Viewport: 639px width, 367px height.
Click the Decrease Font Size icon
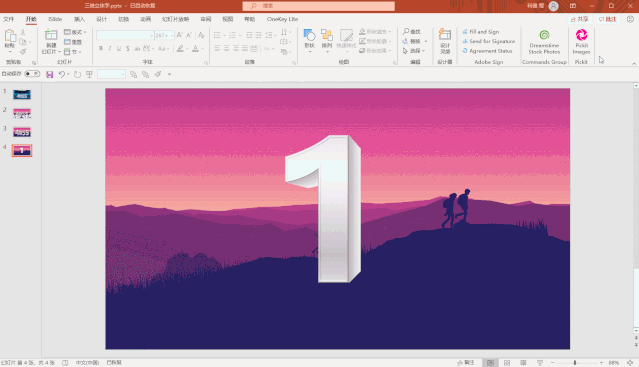(189, 35)
